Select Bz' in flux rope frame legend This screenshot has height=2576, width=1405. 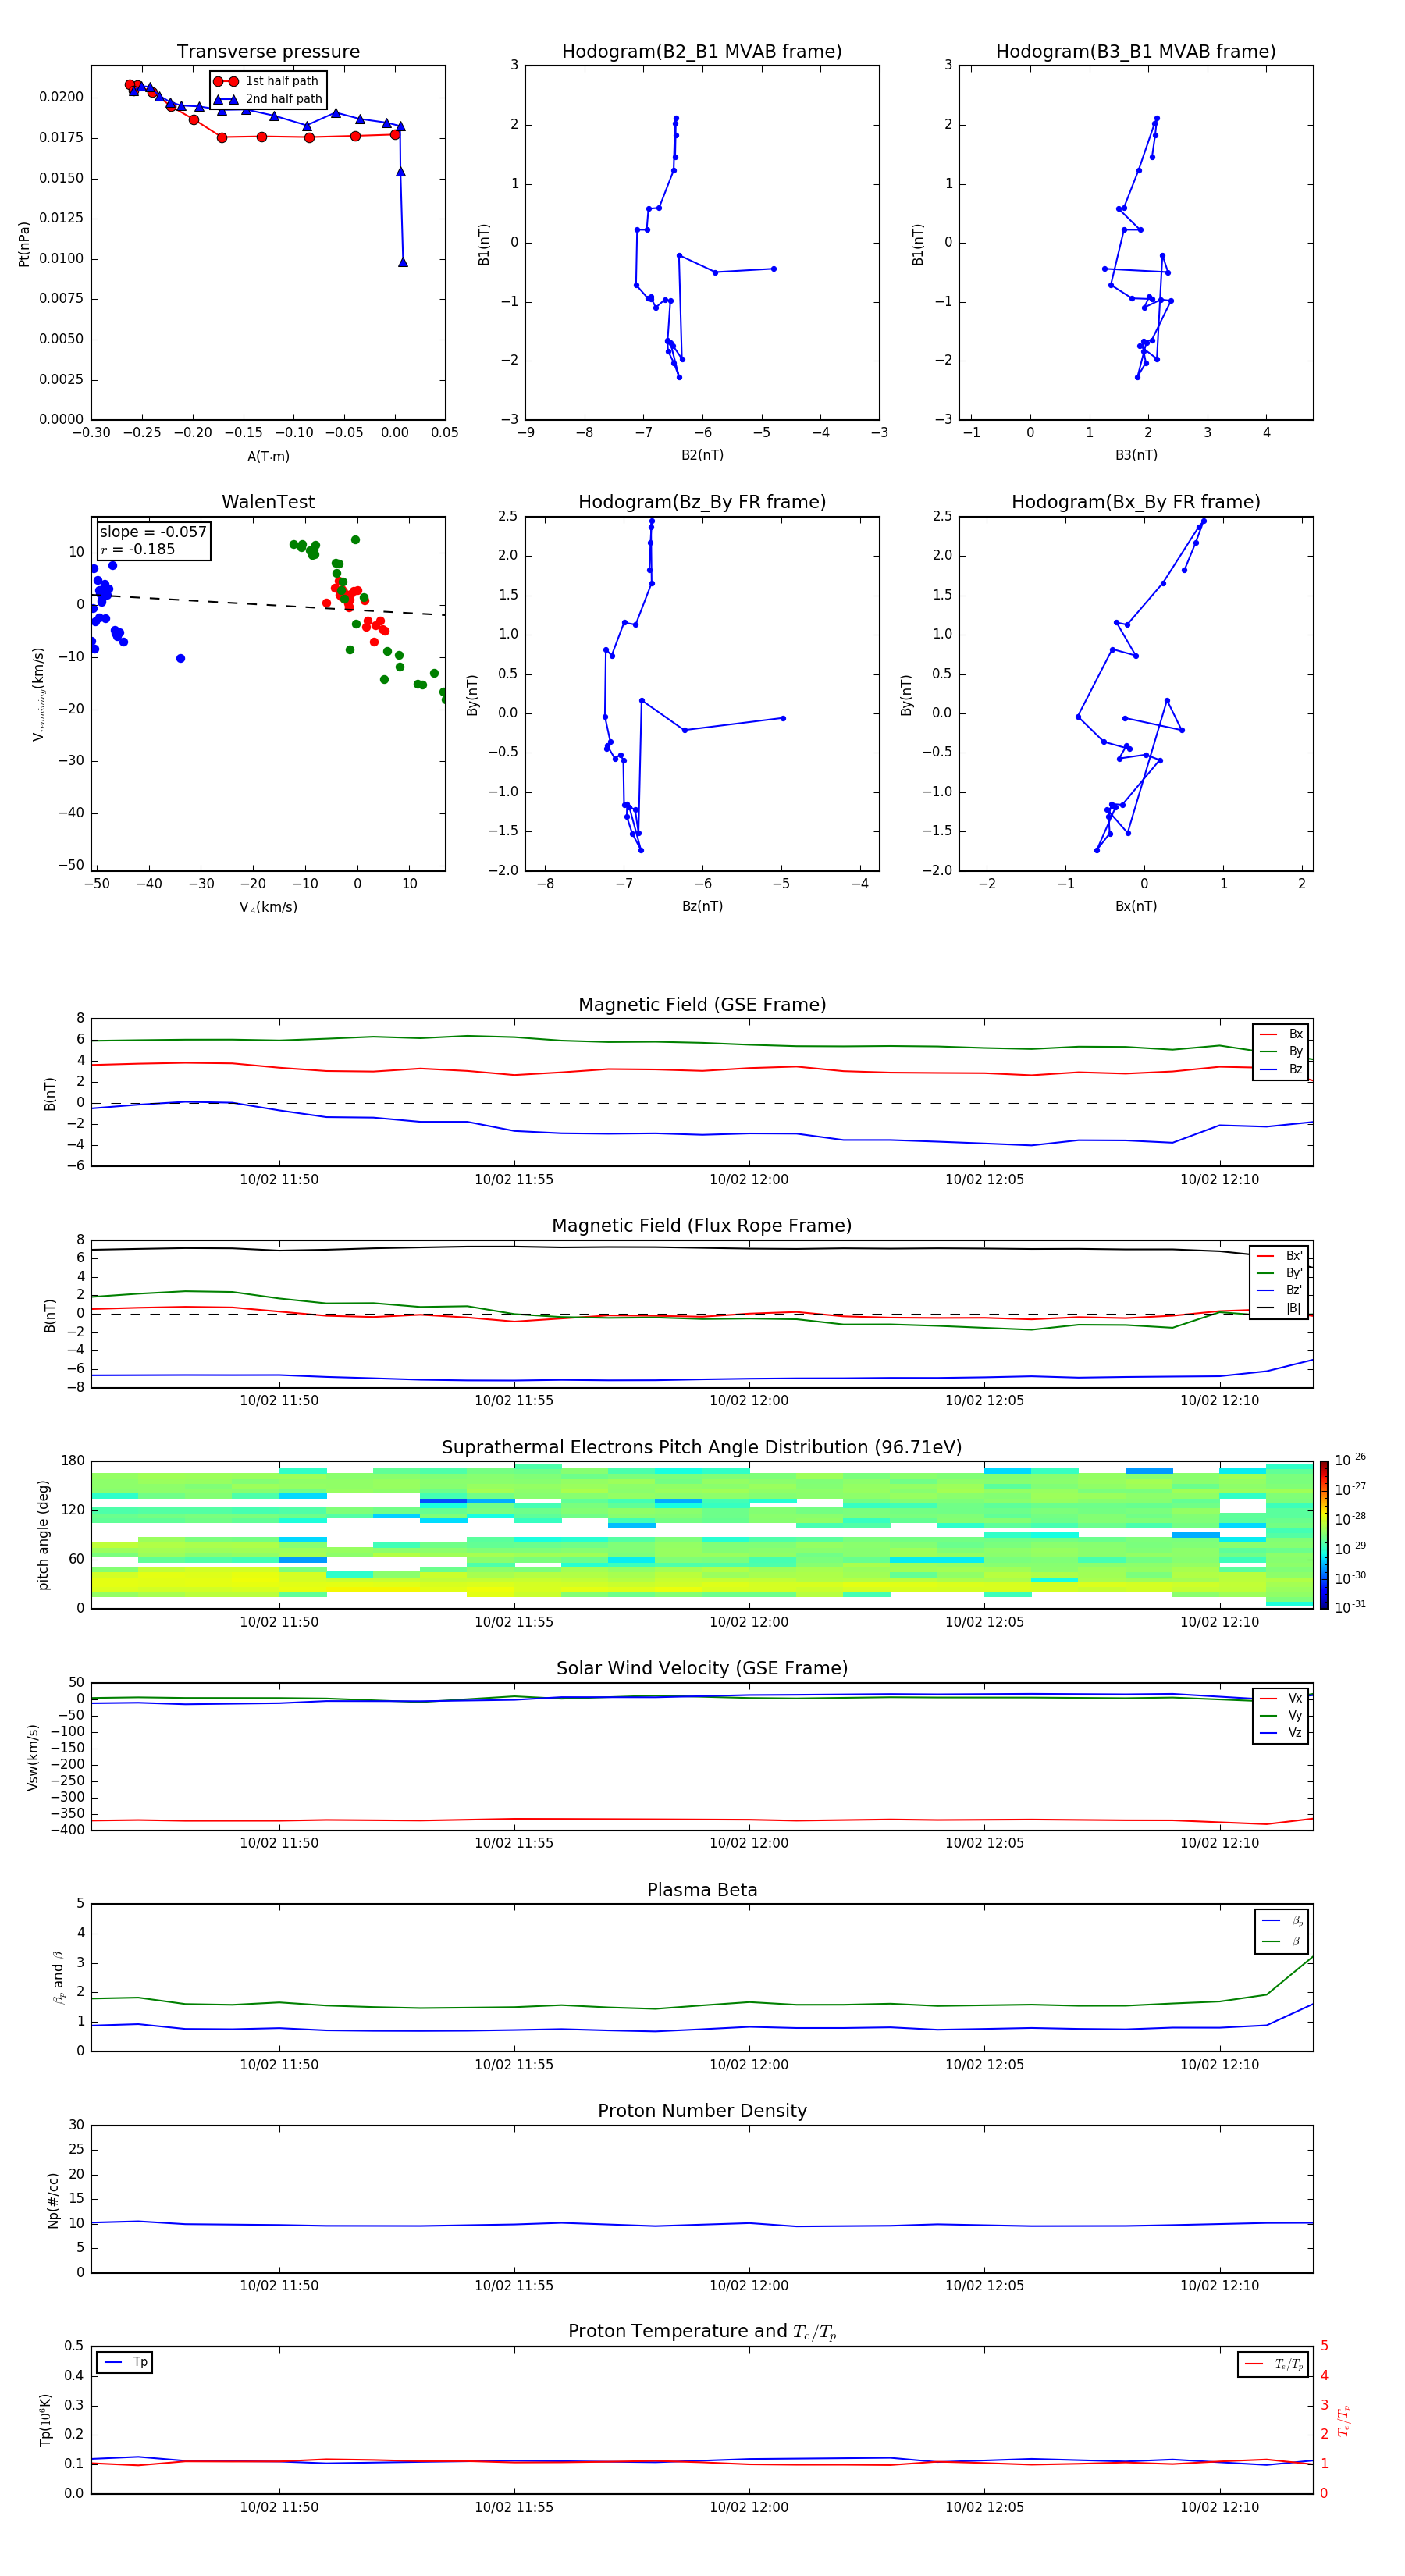[1280, 1290]
